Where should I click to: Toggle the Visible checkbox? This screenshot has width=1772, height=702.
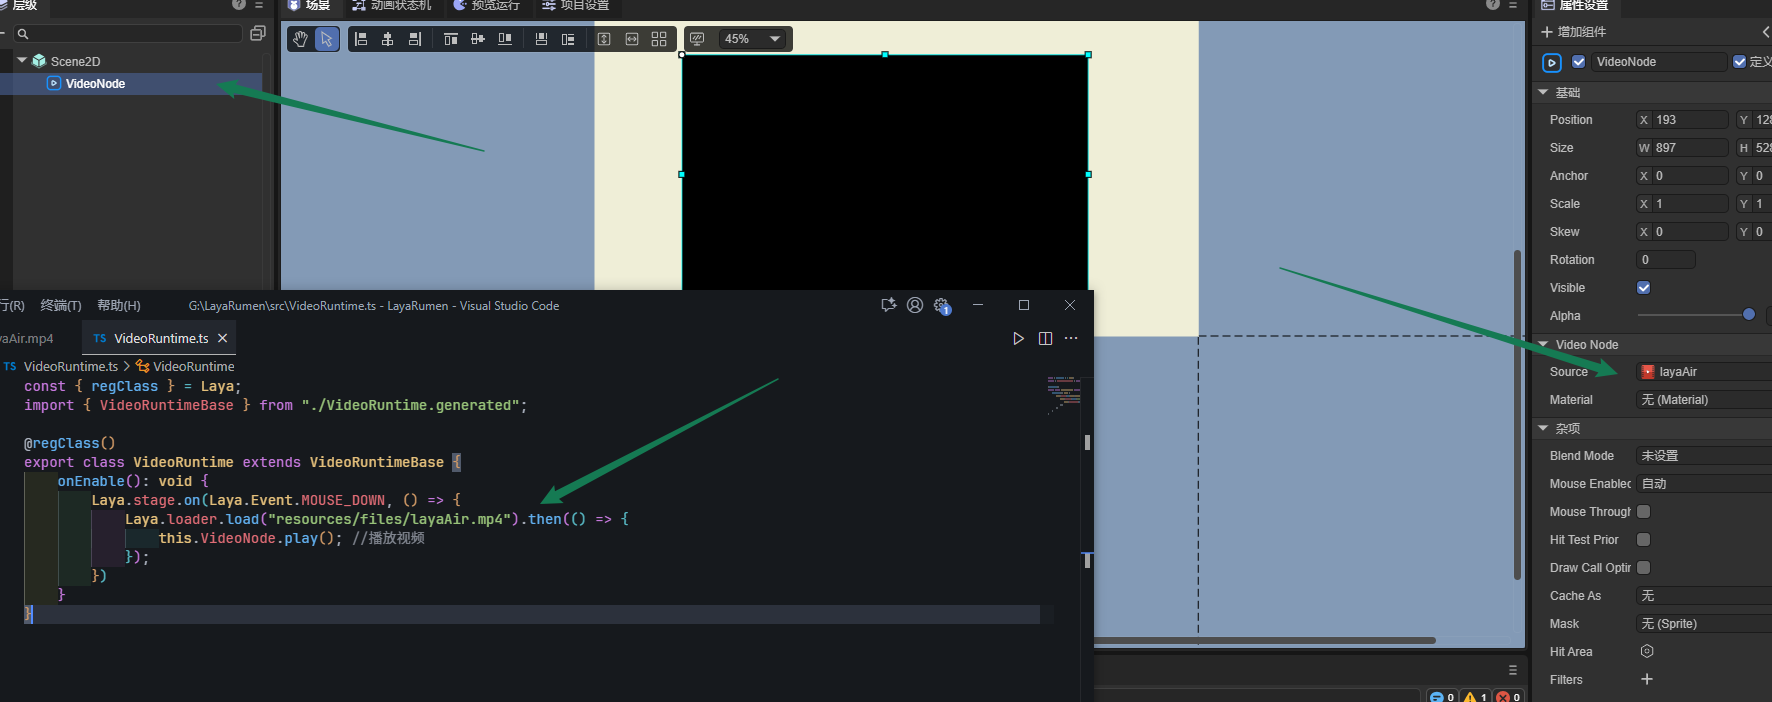click(1644, 288)
